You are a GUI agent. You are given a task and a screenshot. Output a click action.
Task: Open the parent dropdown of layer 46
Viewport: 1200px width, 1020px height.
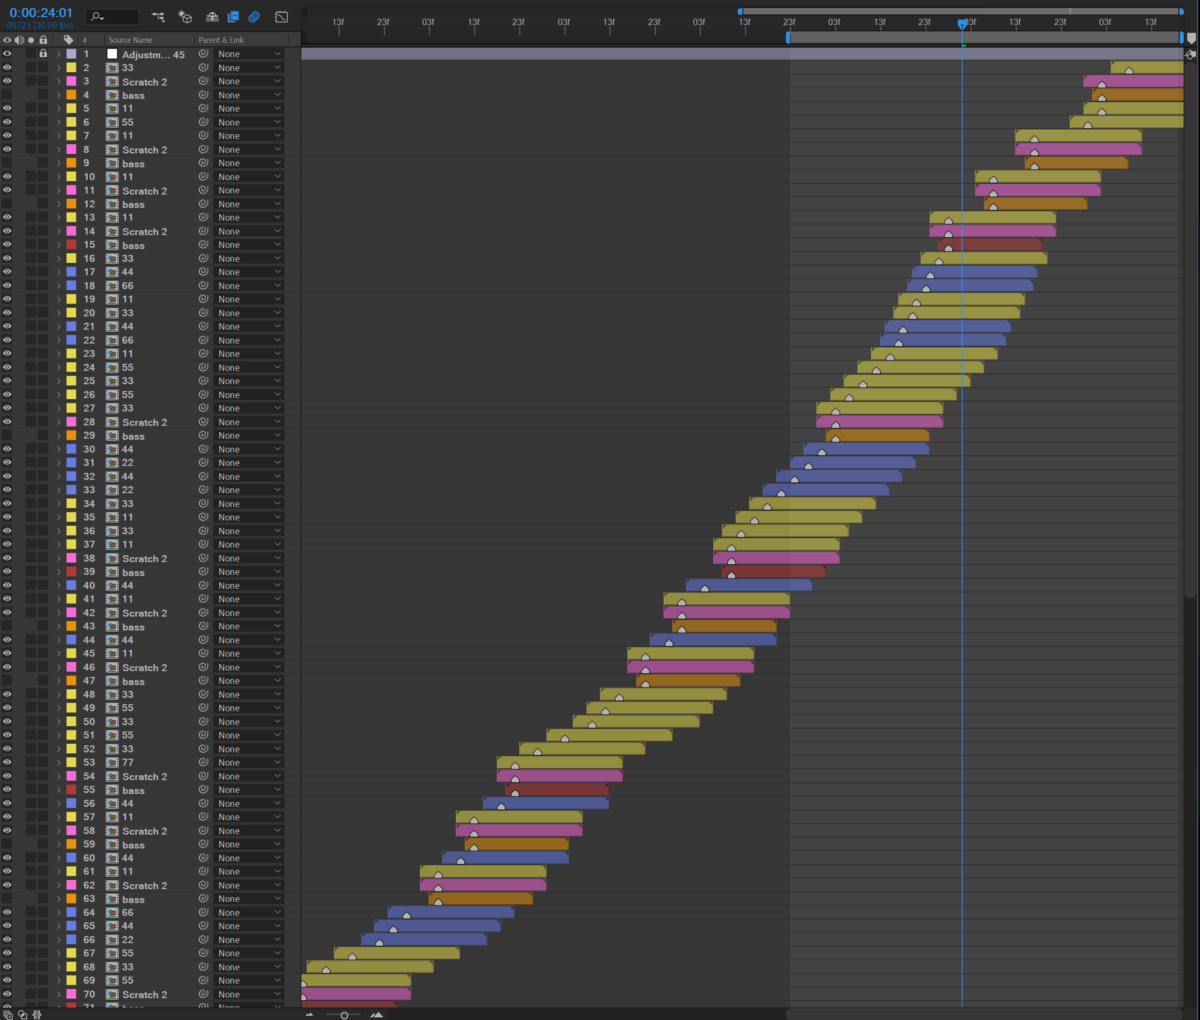[249, 668]
